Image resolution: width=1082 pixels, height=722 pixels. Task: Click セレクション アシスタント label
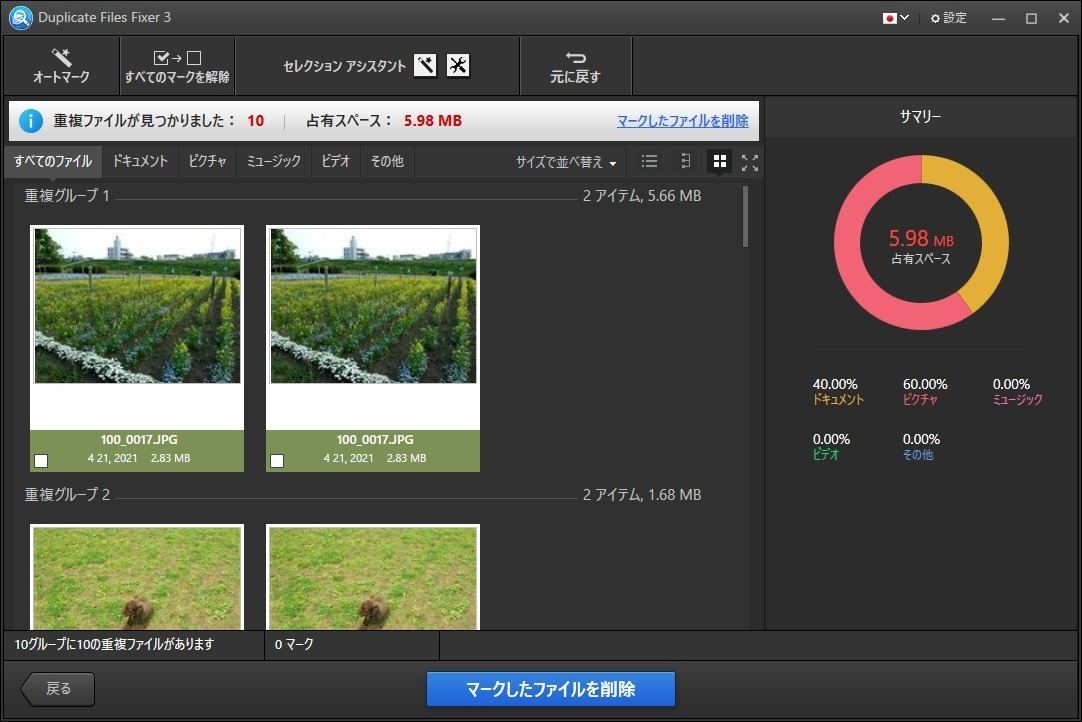tap(344, 66)
